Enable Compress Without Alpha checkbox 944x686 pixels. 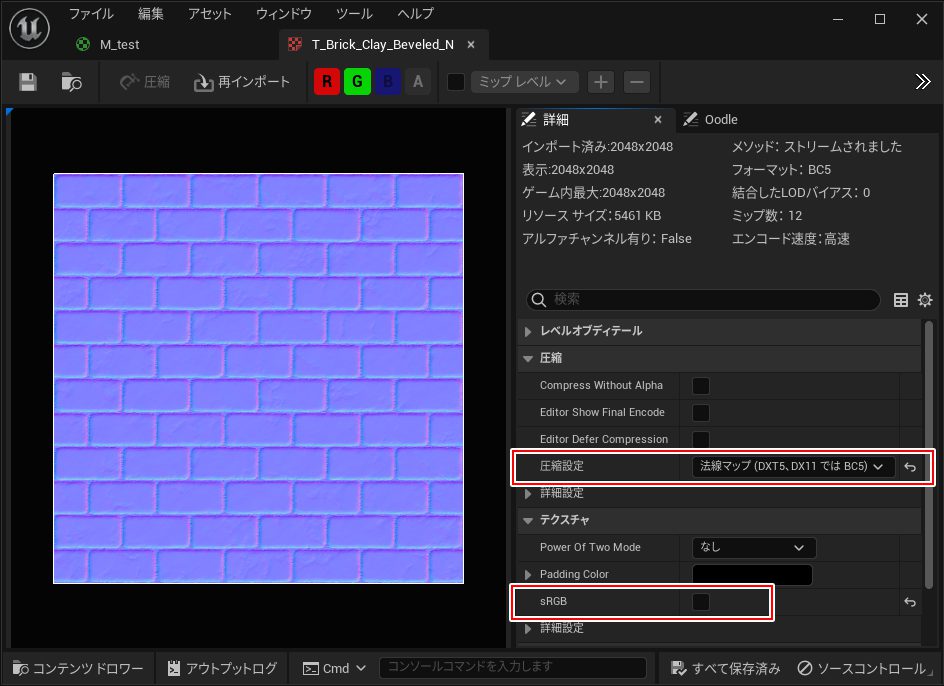pos(701,386)
